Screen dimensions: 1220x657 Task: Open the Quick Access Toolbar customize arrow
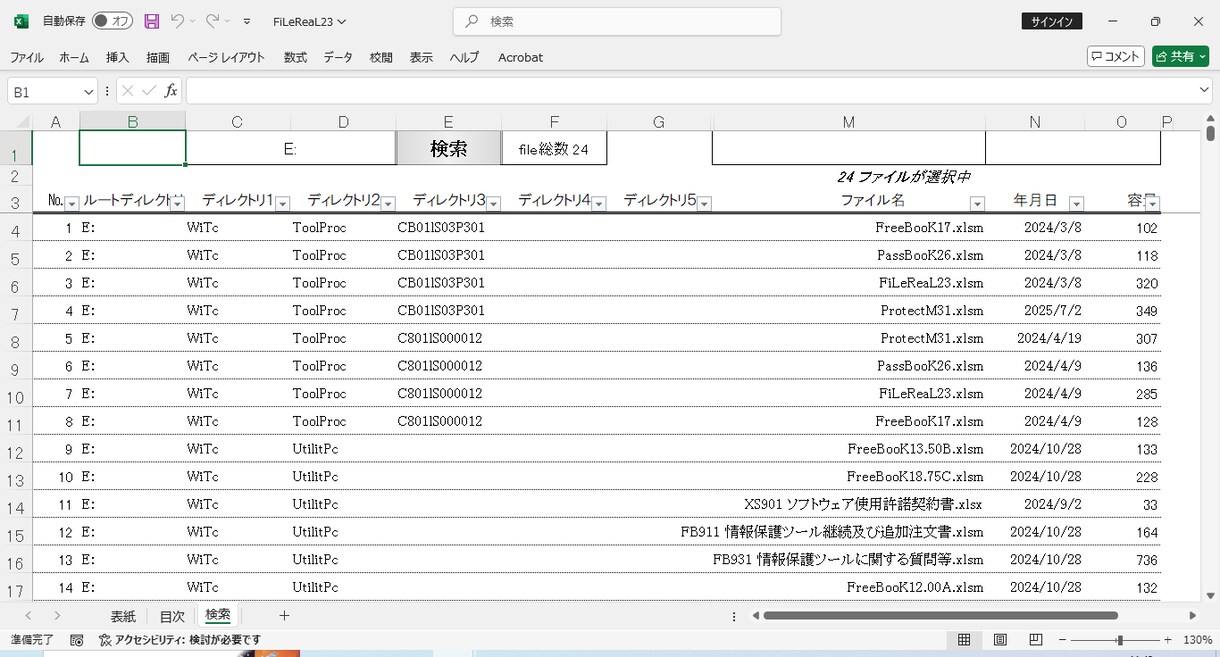tap(247, 22)
